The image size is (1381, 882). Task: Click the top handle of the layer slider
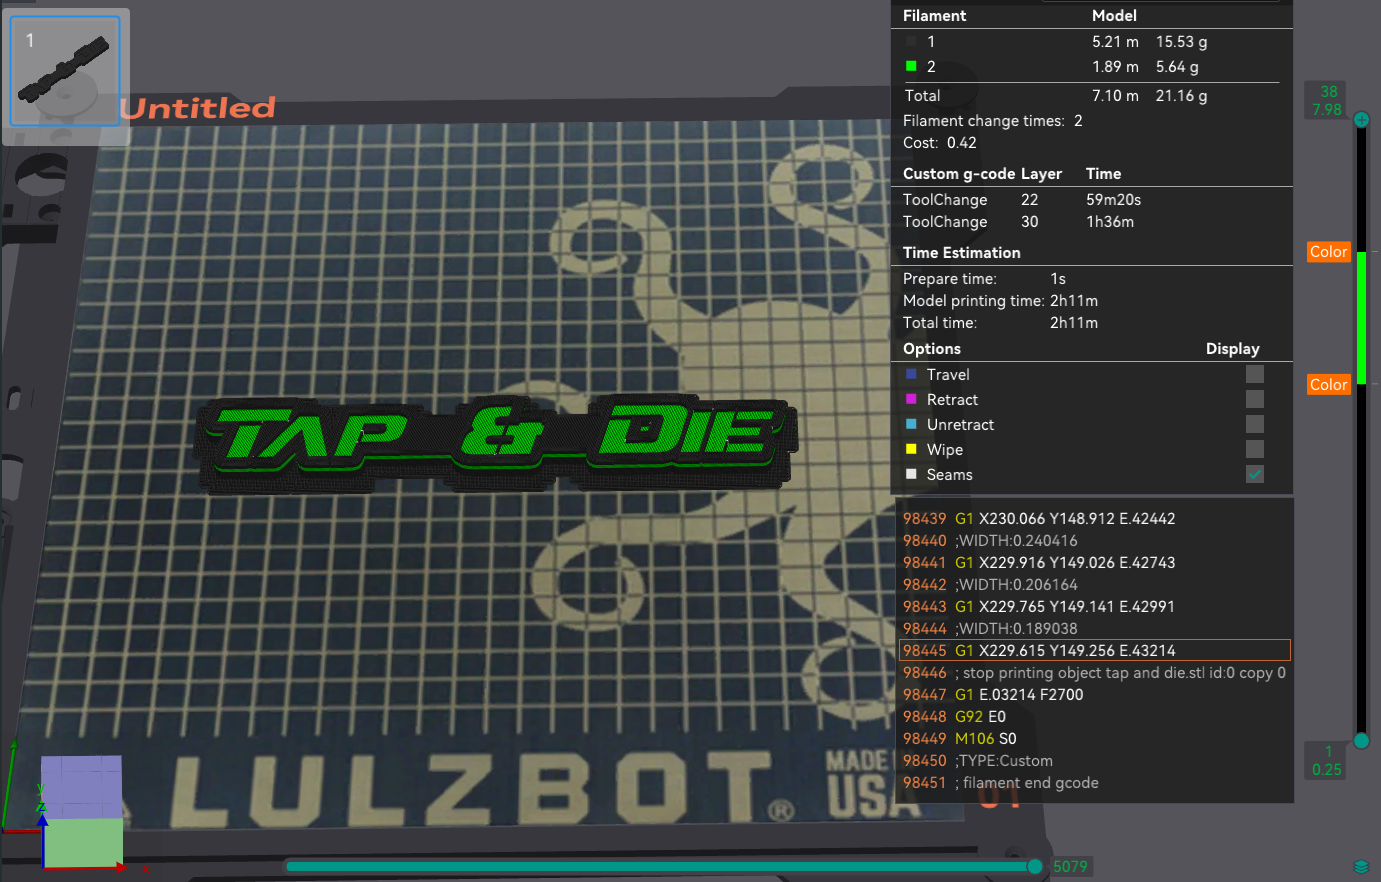(1361, 119)
